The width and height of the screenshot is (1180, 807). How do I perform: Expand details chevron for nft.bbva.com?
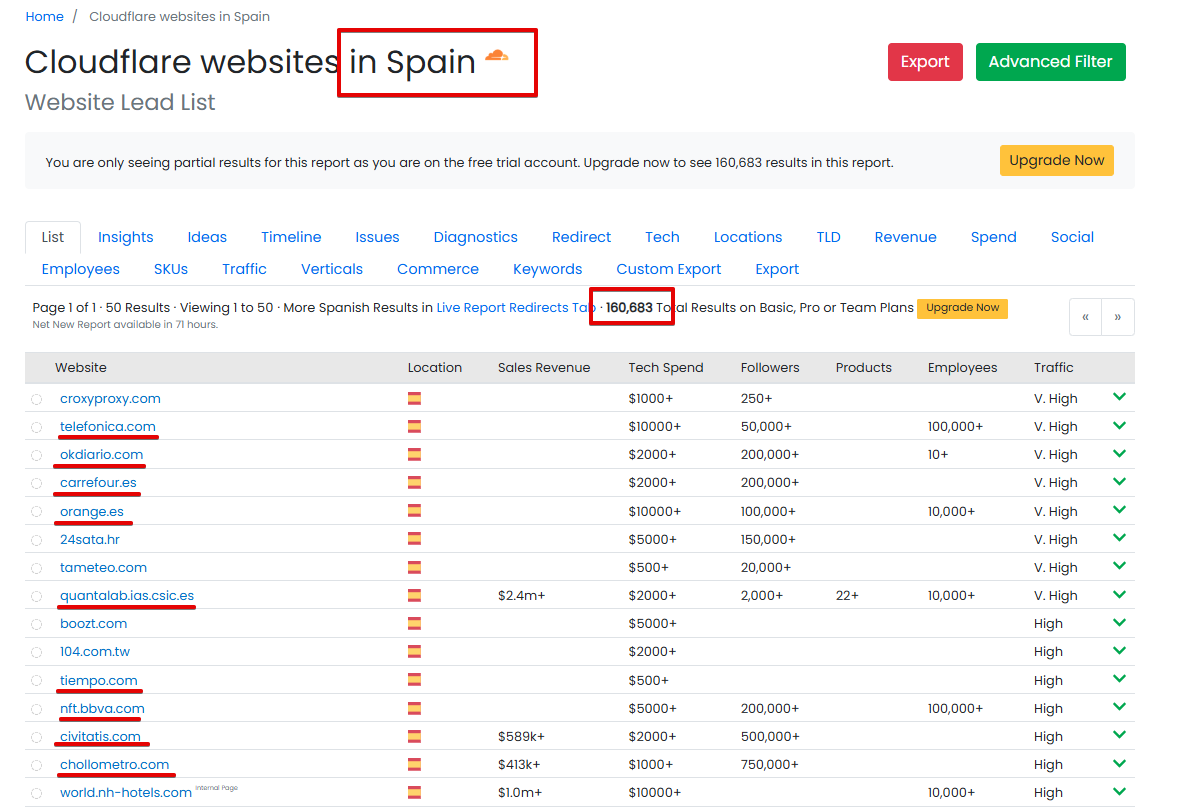1119,707
